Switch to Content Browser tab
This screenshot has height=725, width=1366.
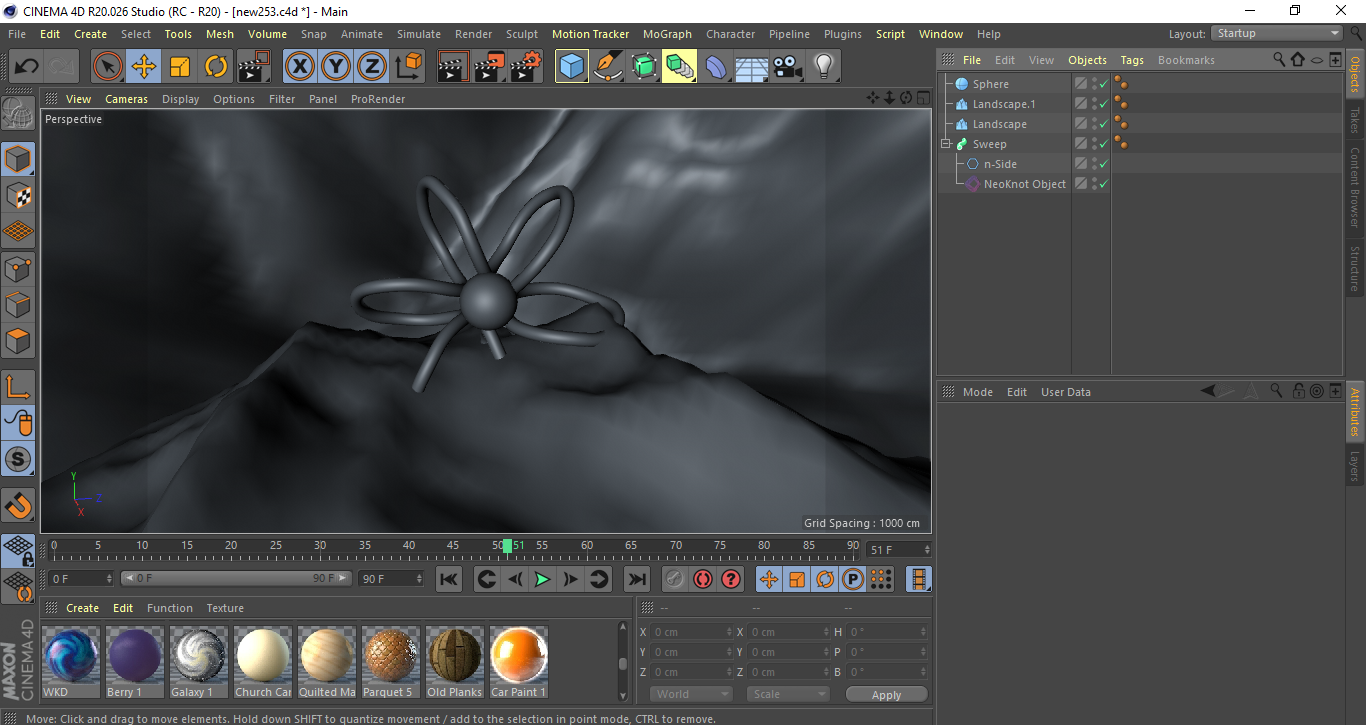pos(1355,187)
